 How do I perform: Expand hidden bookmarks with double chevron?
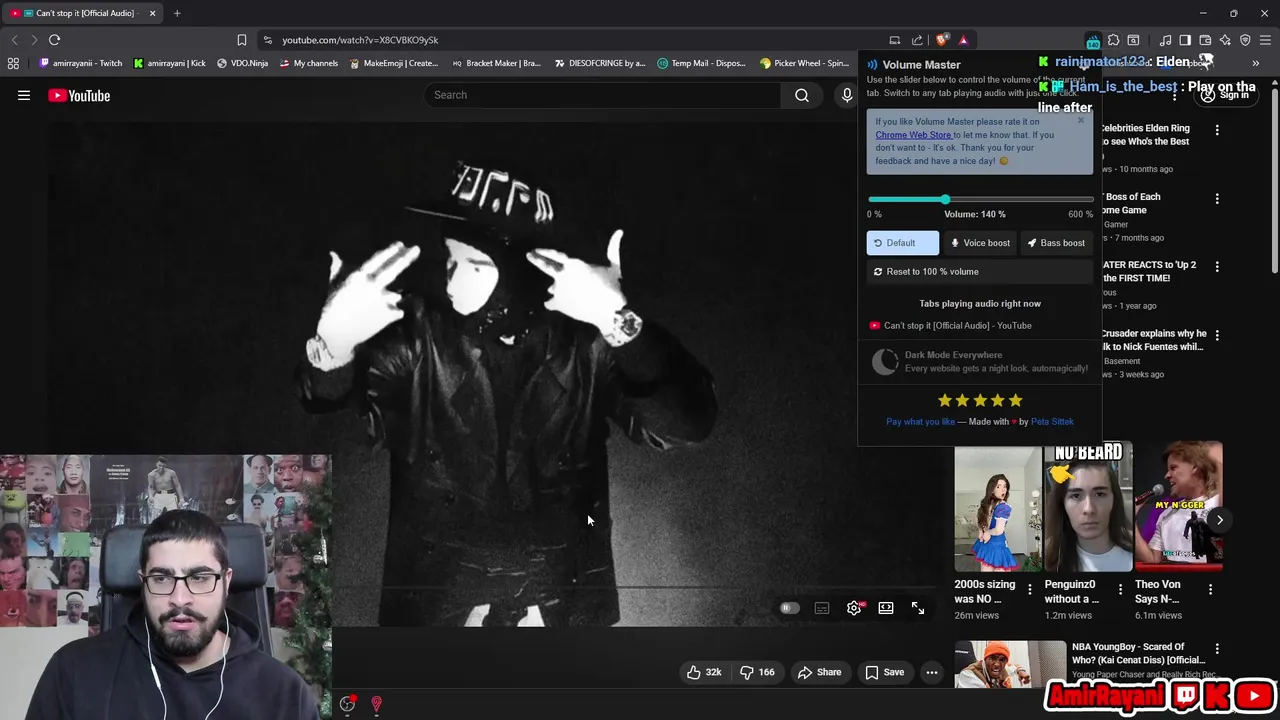[x=1255, y=63]
